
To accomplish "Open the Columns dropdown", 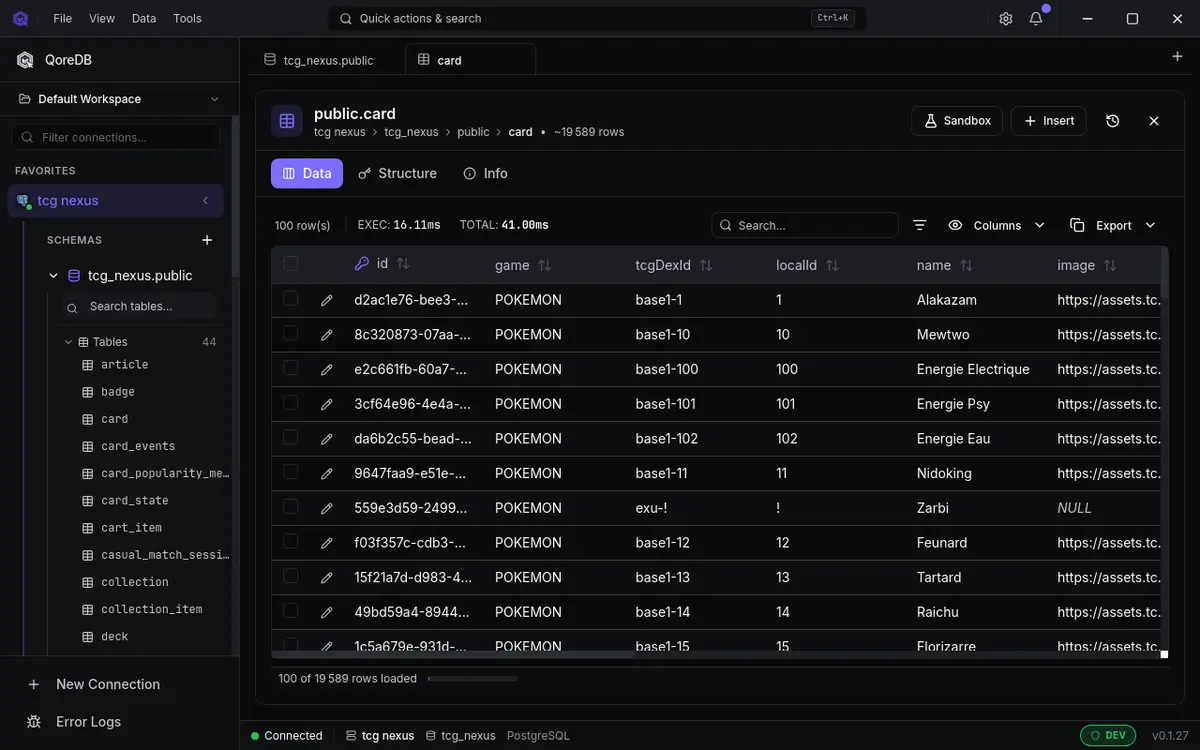I will [996, 225].
